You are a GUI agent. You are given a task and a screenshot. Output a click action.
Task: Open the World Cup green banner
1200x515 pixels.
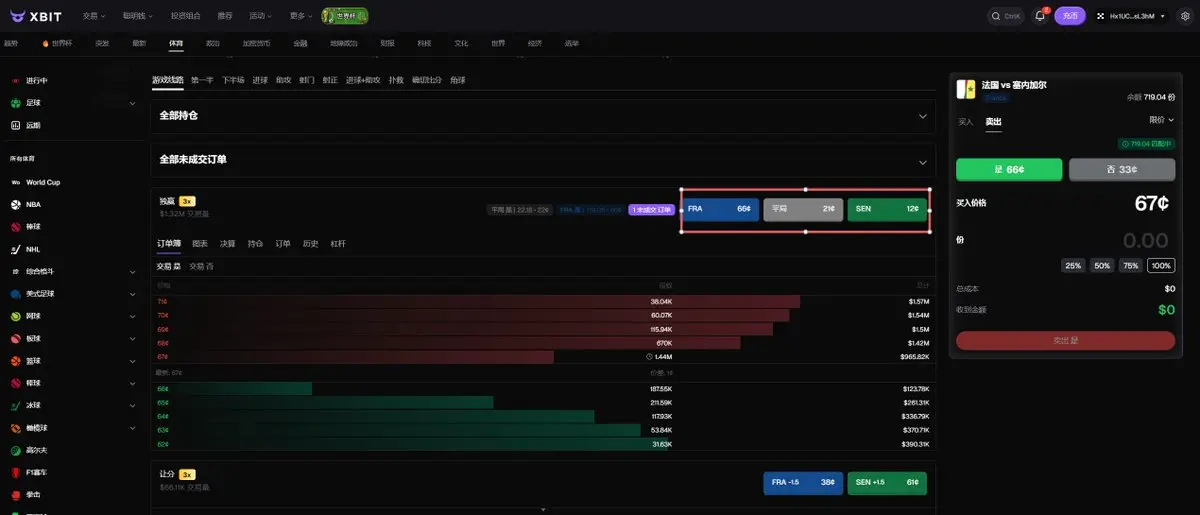pos(344,15)
